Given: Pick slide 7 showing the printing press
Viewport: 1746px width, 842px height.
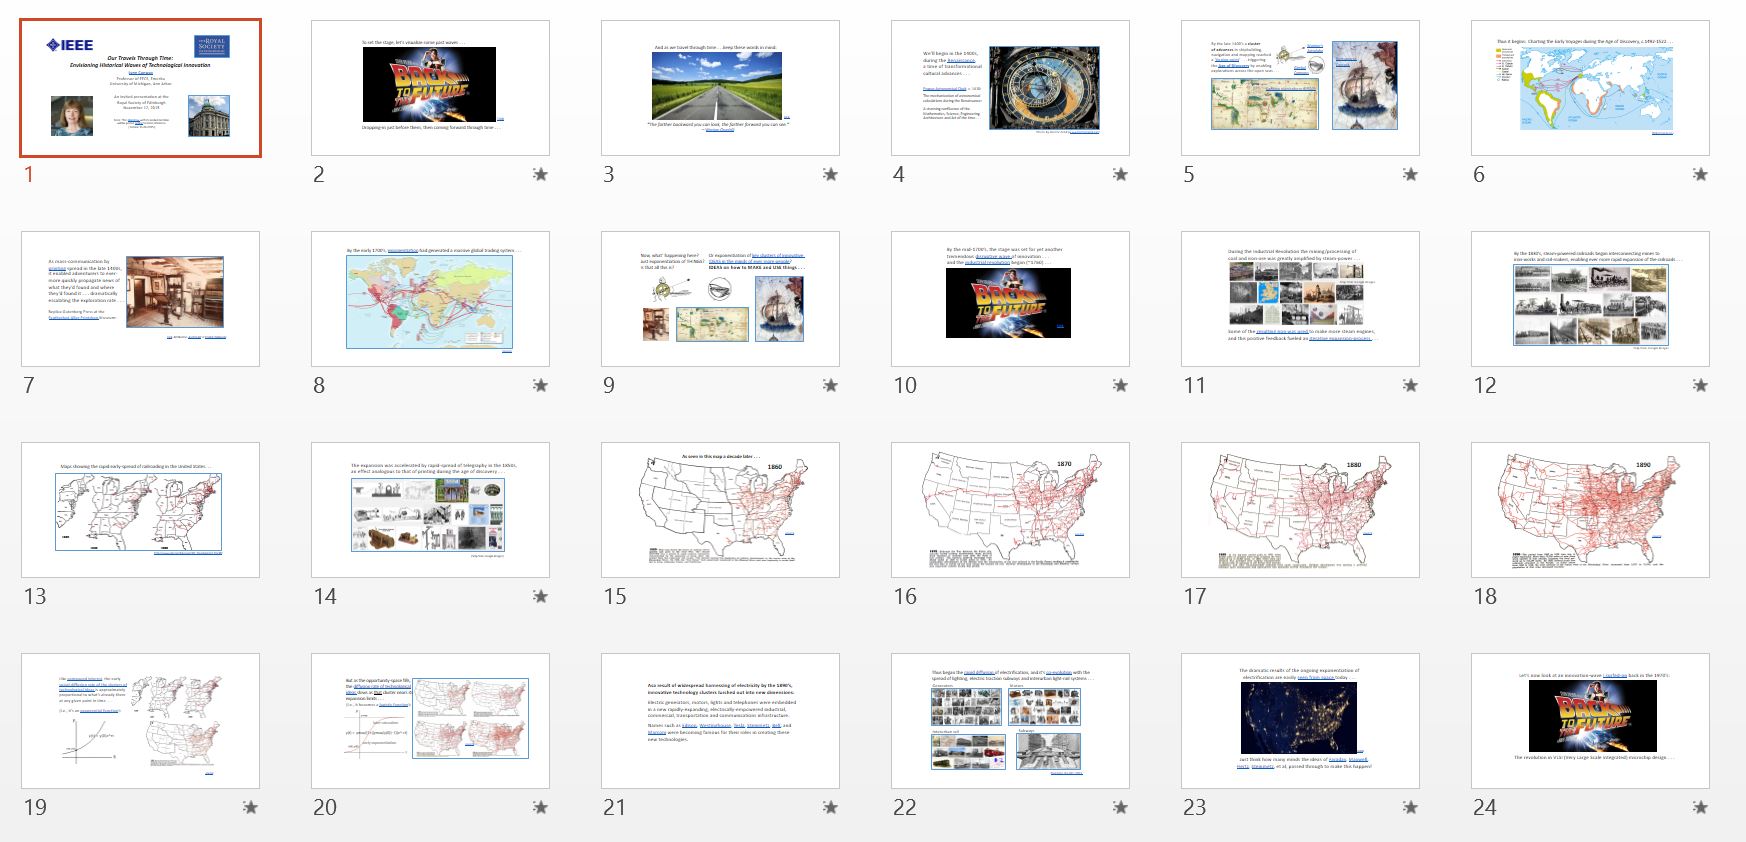Looking at the screenshot, I should pos(140,299).
